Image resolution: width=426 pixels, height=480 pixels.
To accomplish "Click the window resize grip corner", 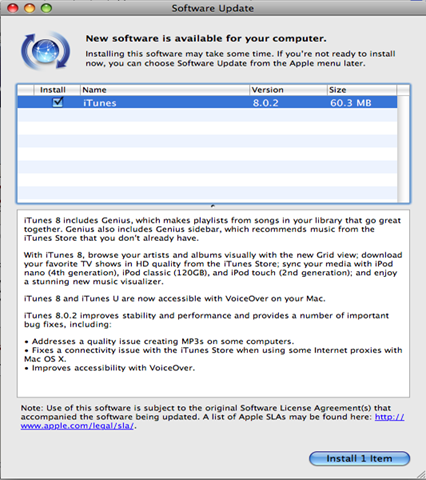I will (421, 475).
